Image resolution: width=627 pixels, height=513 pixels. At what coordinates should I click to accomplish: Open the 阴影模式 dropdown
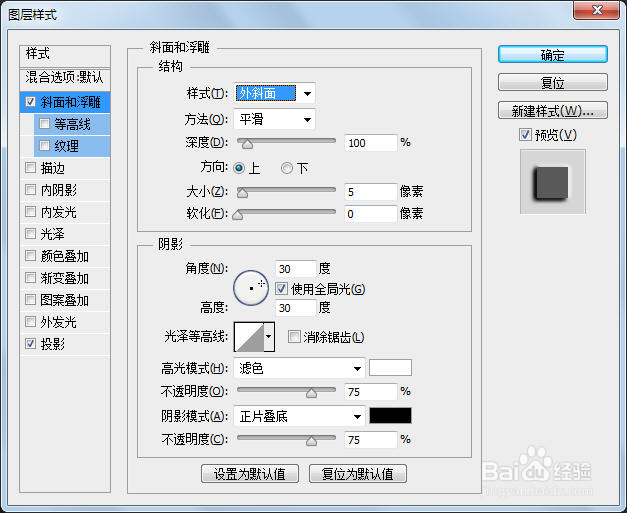coord(300,417)
